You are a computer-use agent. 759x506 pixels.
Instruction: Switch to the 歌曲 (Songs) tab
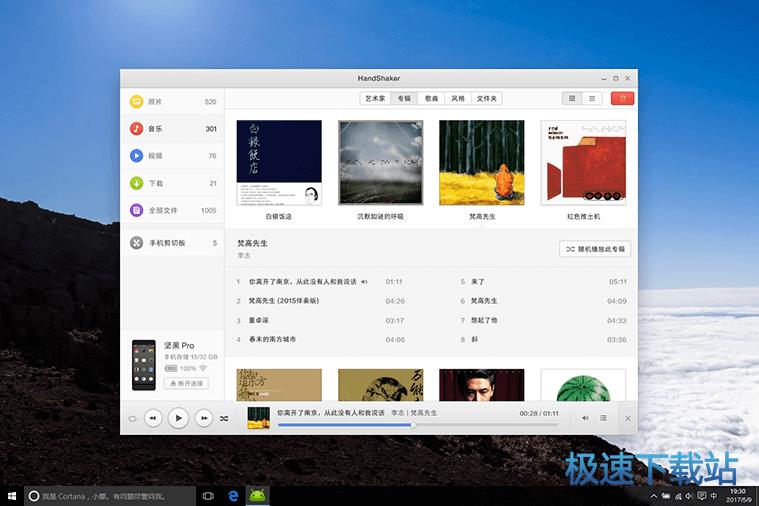(431, 98)
